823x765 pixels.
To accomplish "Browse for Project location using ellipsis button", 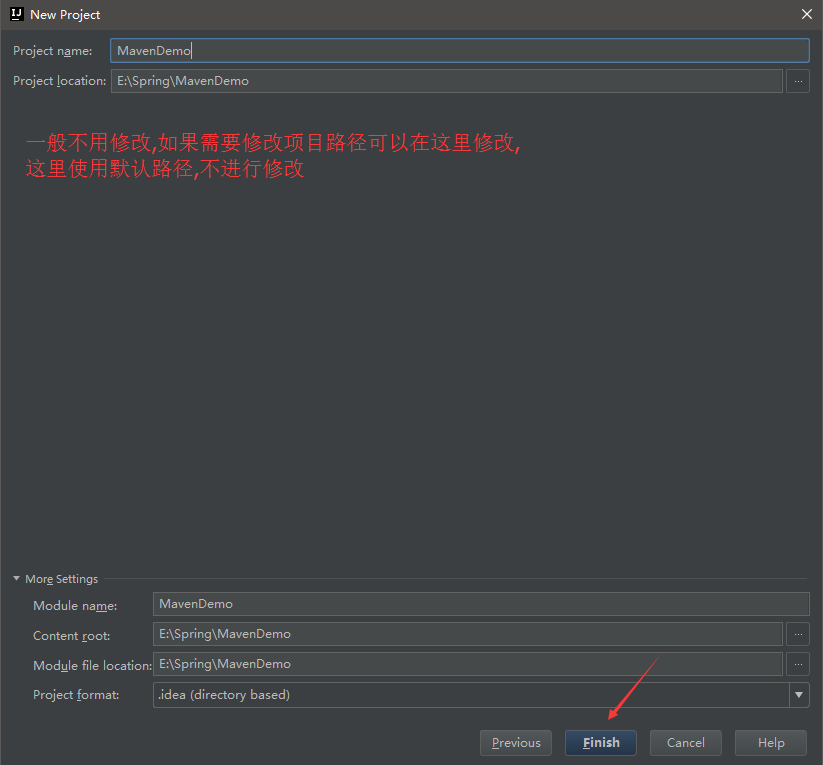I will [x=798, y=81].
